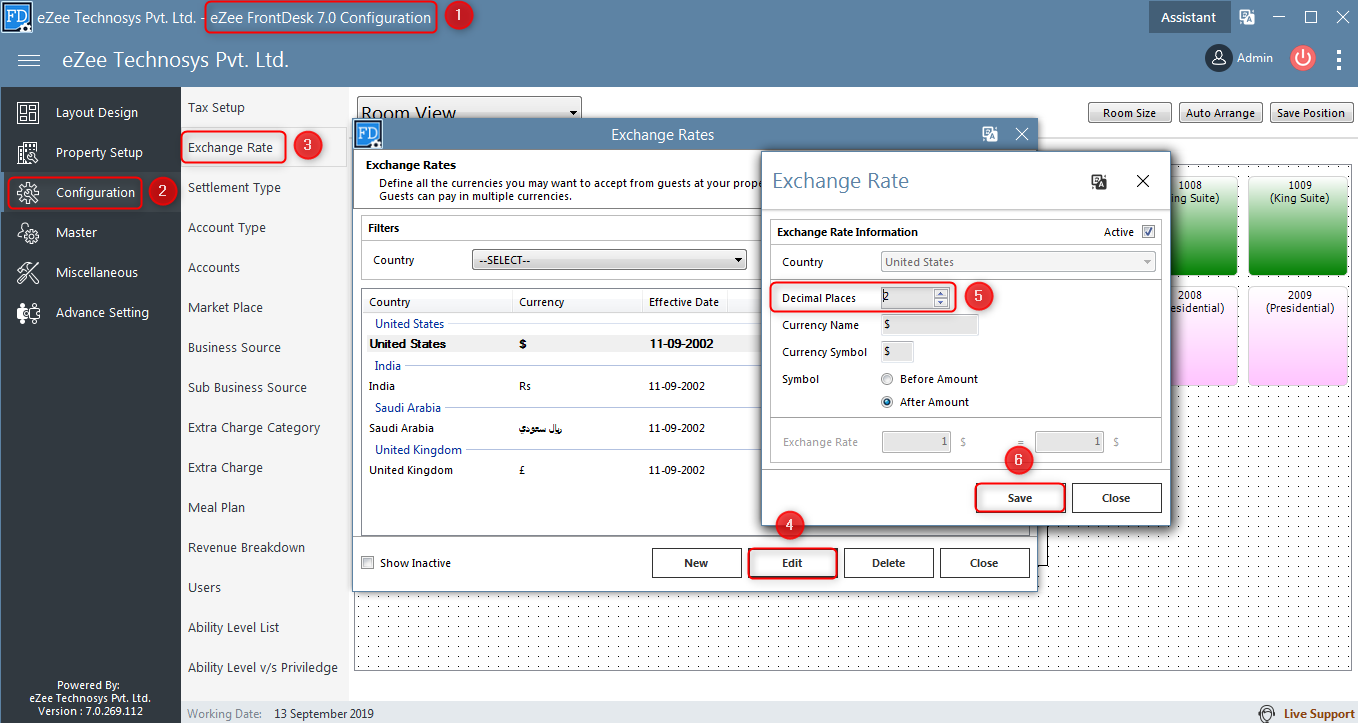This screenshot has height=723, width=1358.
Task: Open the Room View dropdown
Action: (x=469, y=112)
